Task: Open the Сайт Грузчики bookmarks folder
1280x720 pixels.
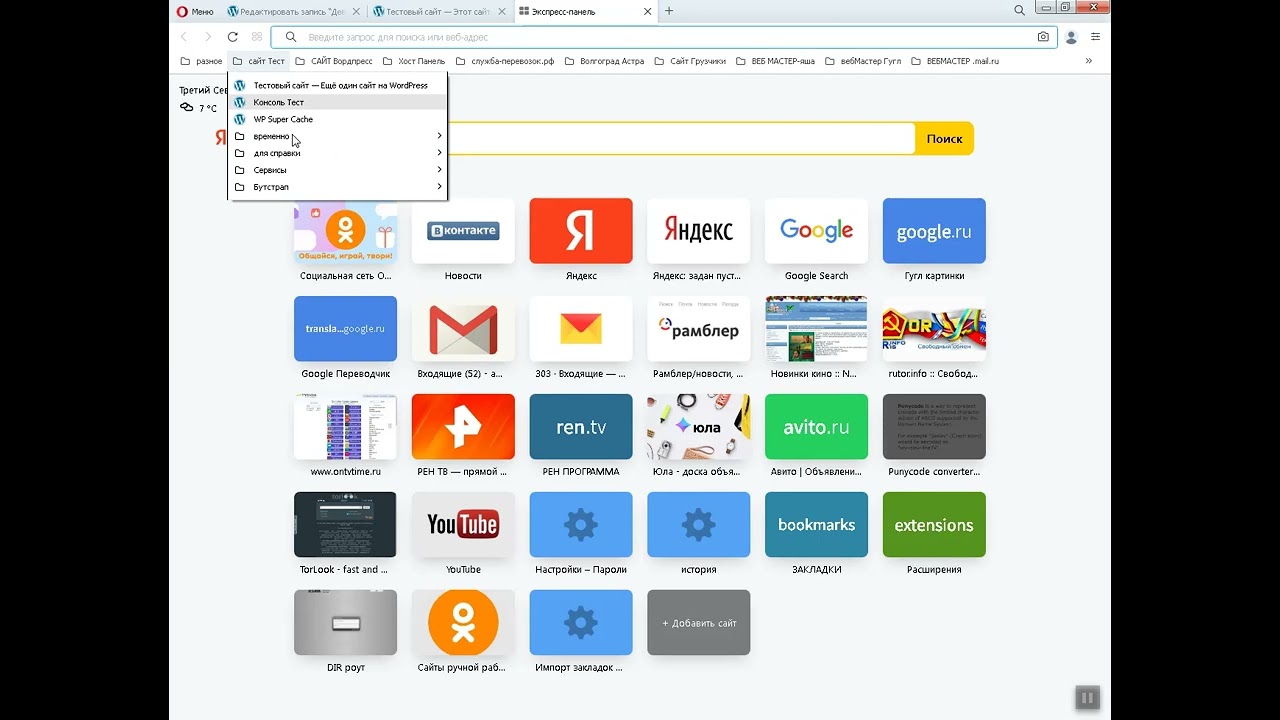Action: (x=690, y=61)
